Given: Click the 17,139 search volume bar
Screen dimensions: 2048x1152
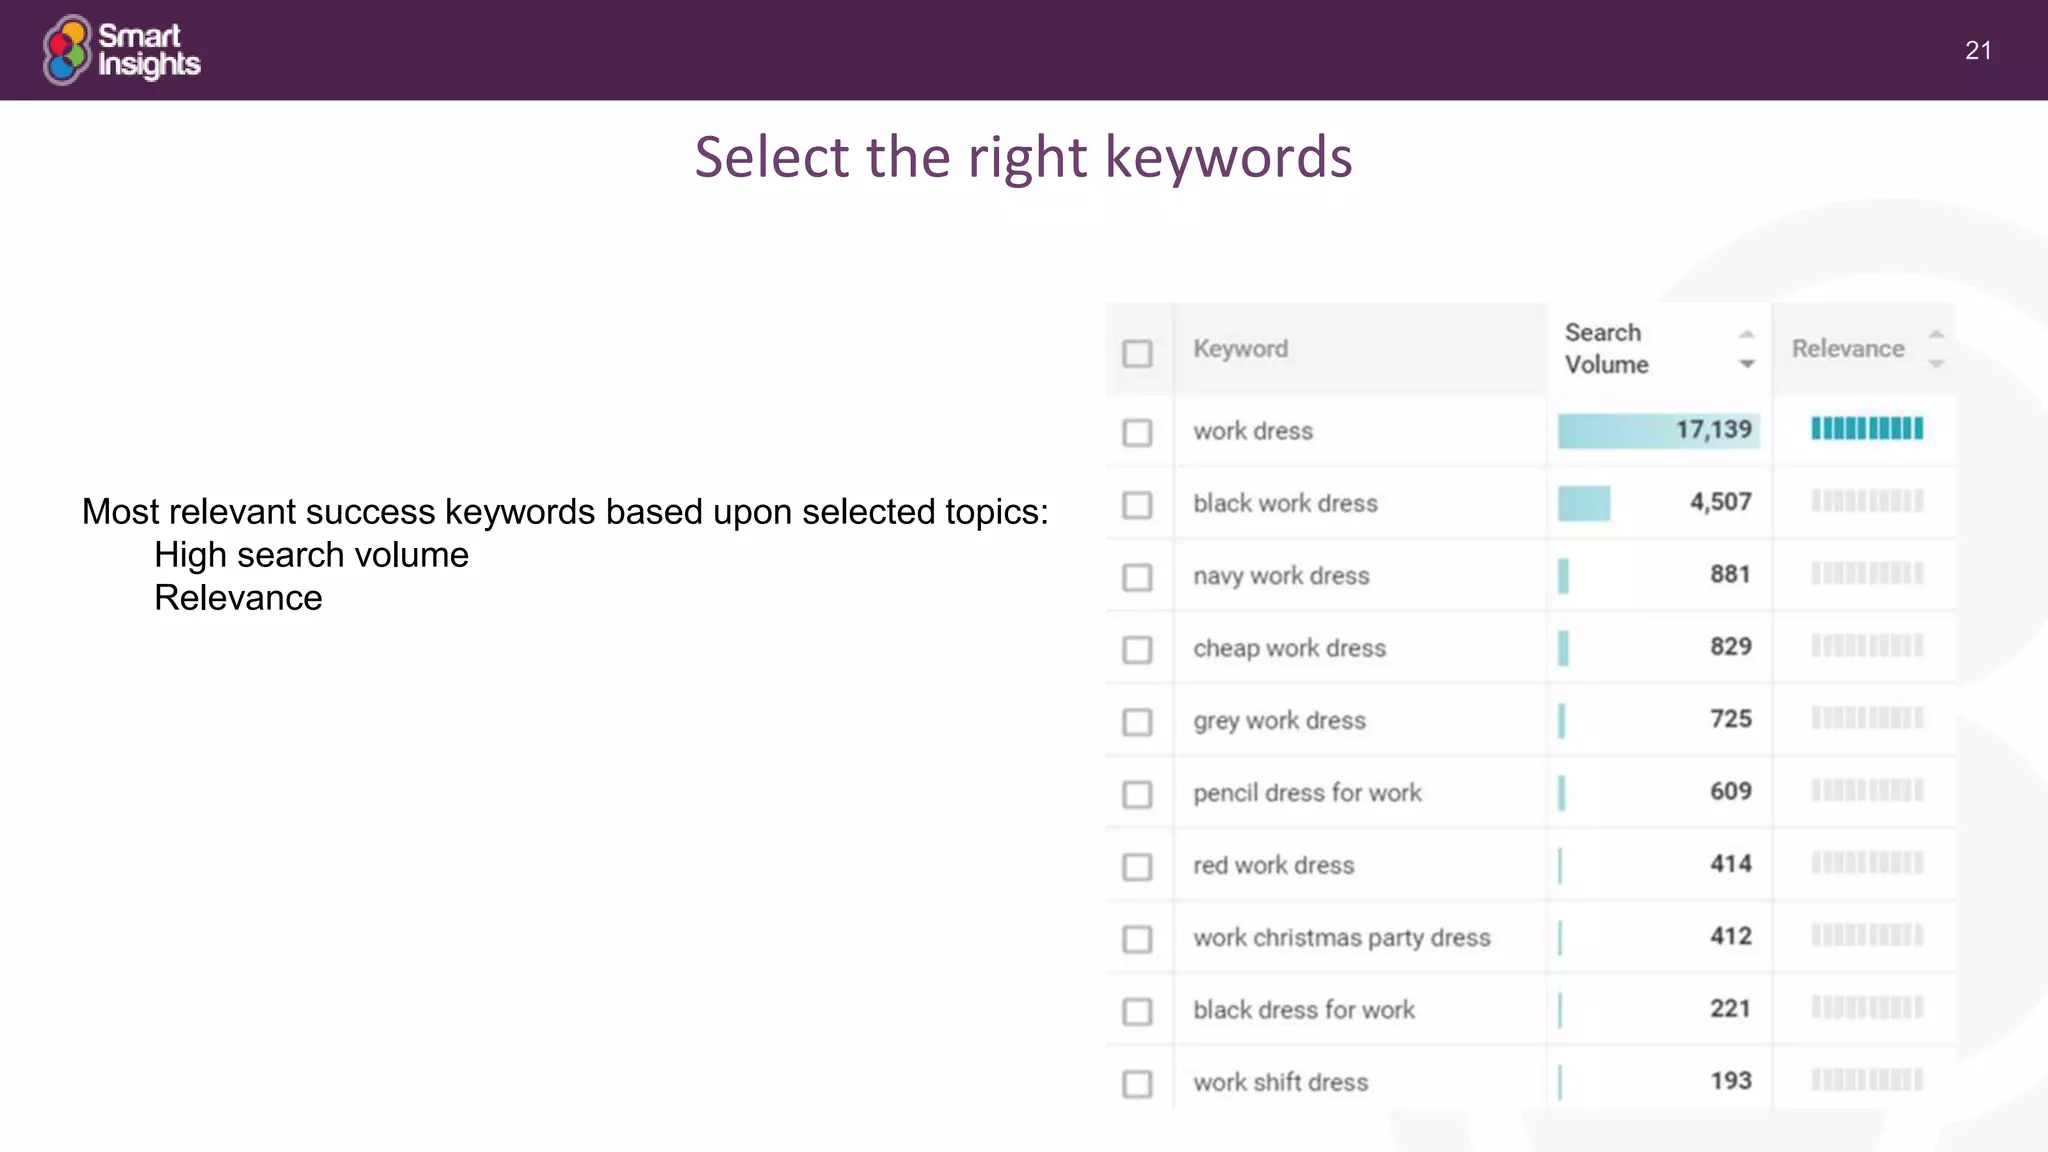Looking at the screenshot, I should click(1658, 430).
